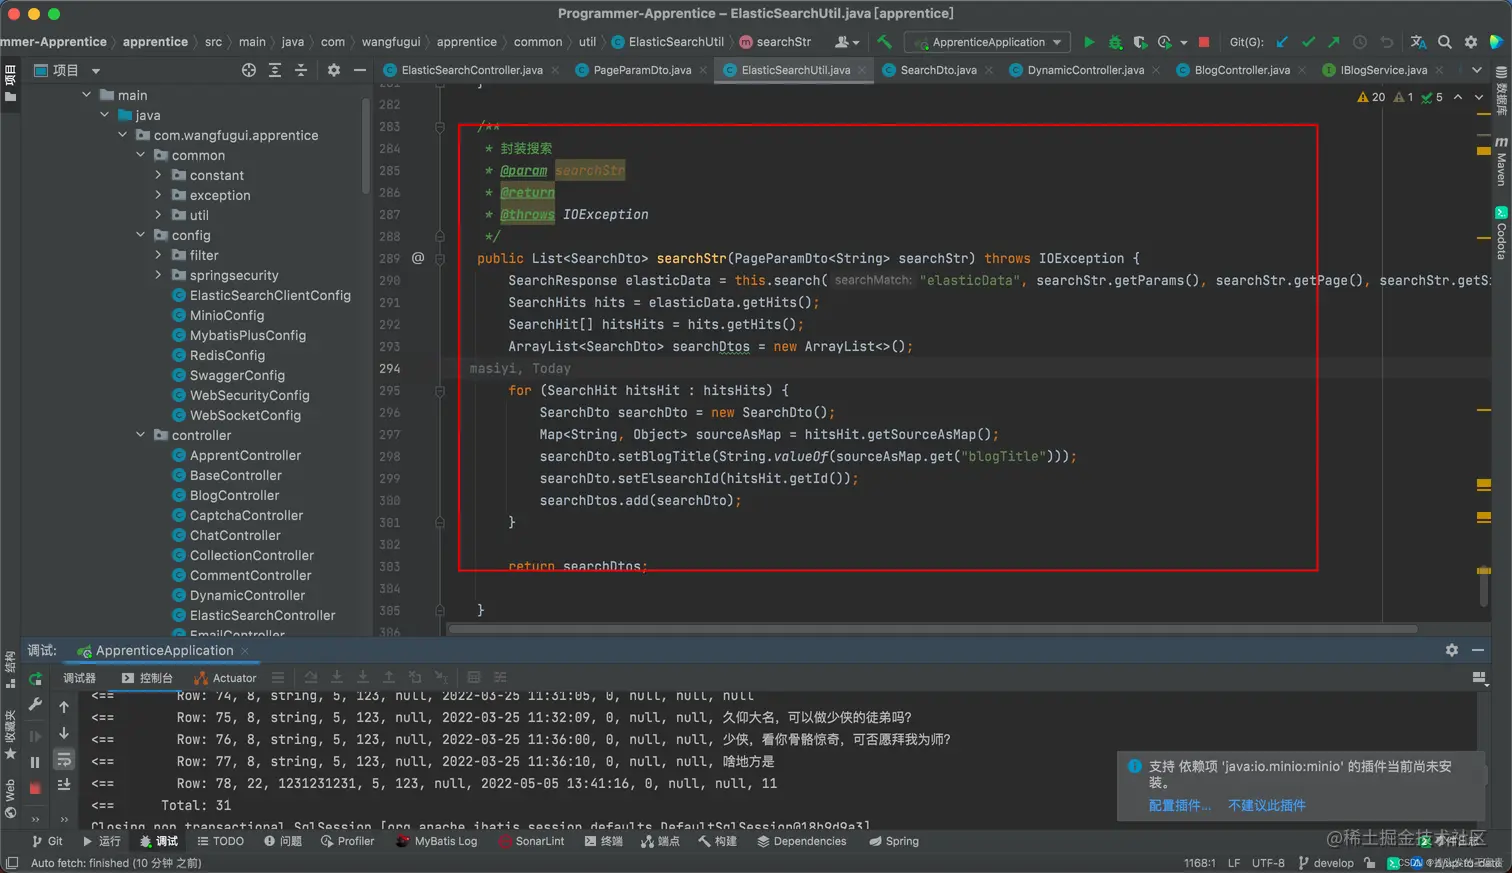Open the Profiler tool window
The width and height of the screenshot is (1512, 873).
coord(347,841)
